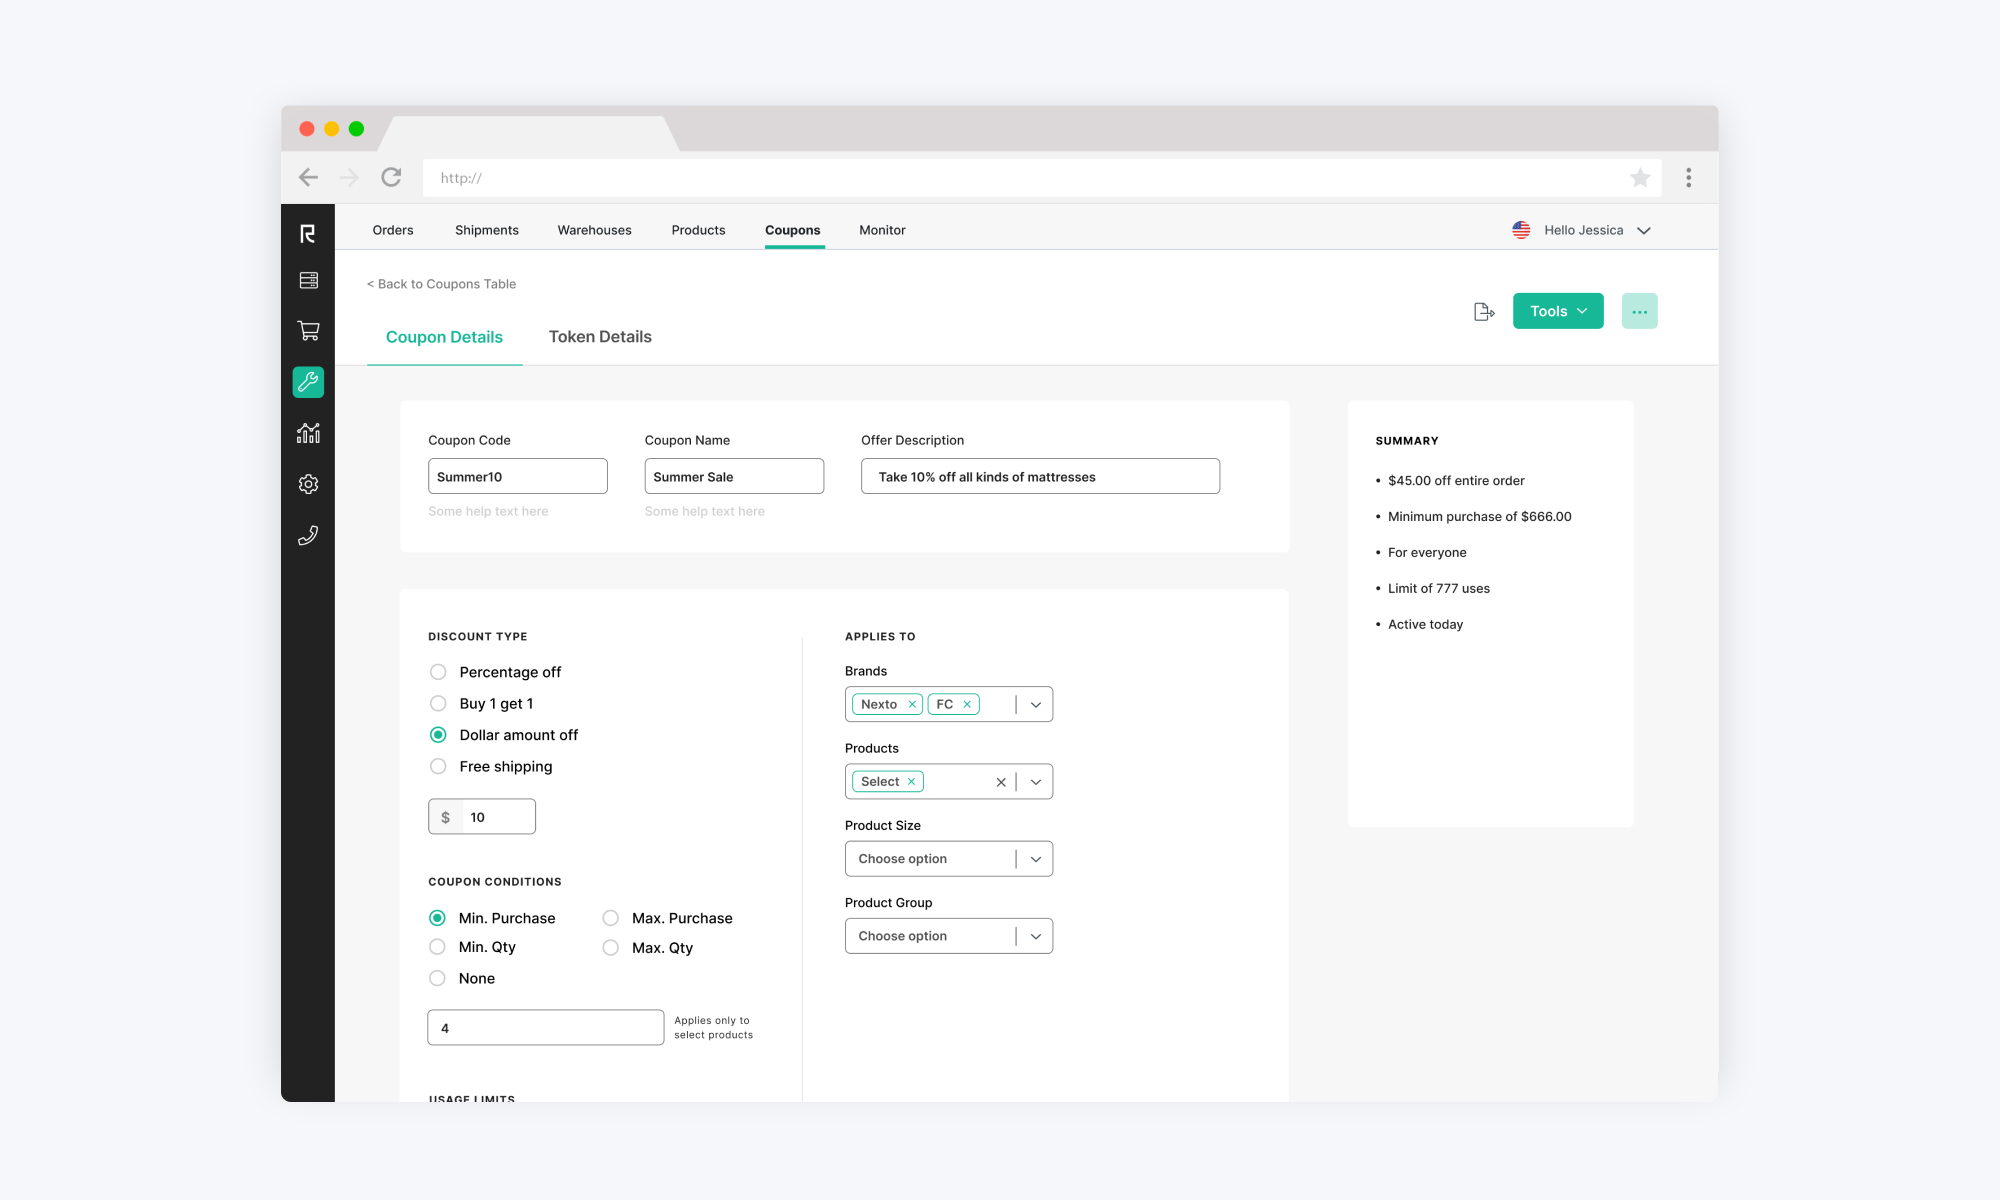Click the export document icon
This screenshot has width=2000, height=1200.
(x=1484, y=312)
